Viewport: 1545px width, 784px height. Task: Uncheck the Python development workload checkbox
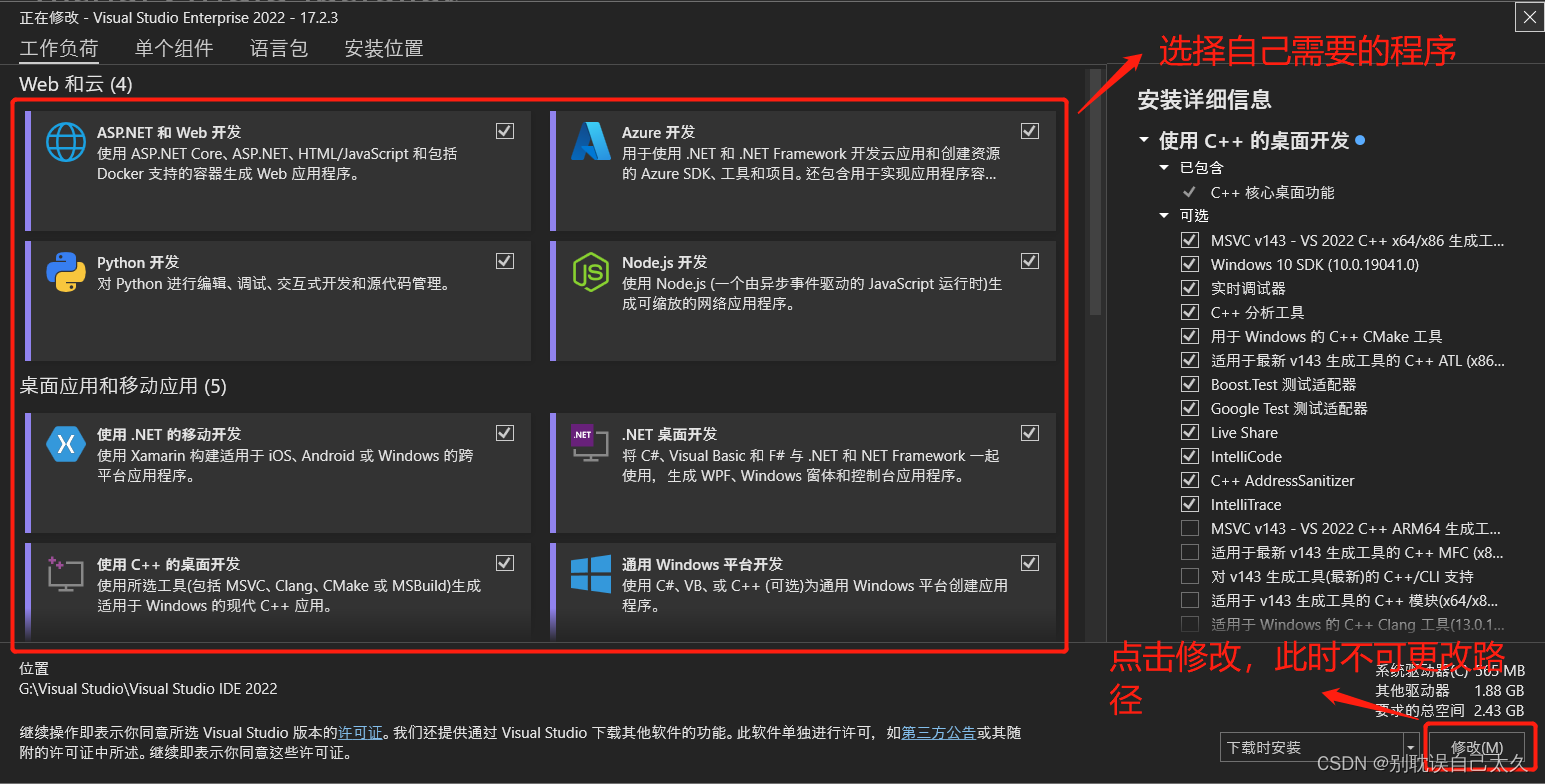(505, 261)
